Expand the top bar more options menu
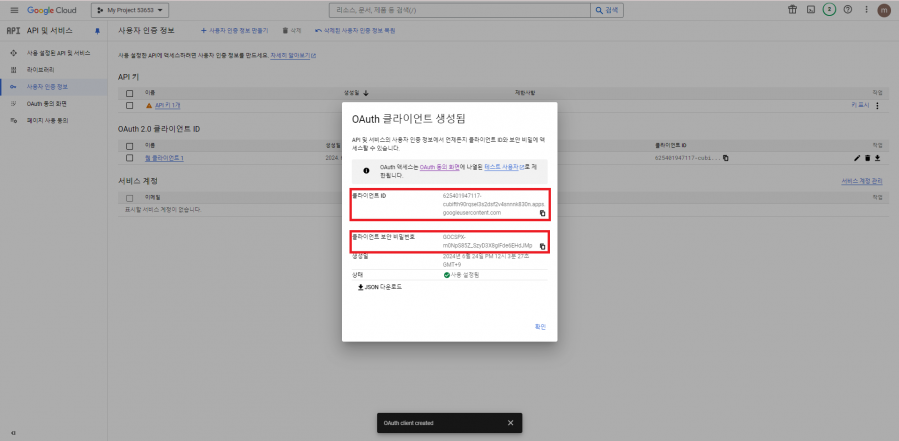899x441 pixels. [864, 10]
